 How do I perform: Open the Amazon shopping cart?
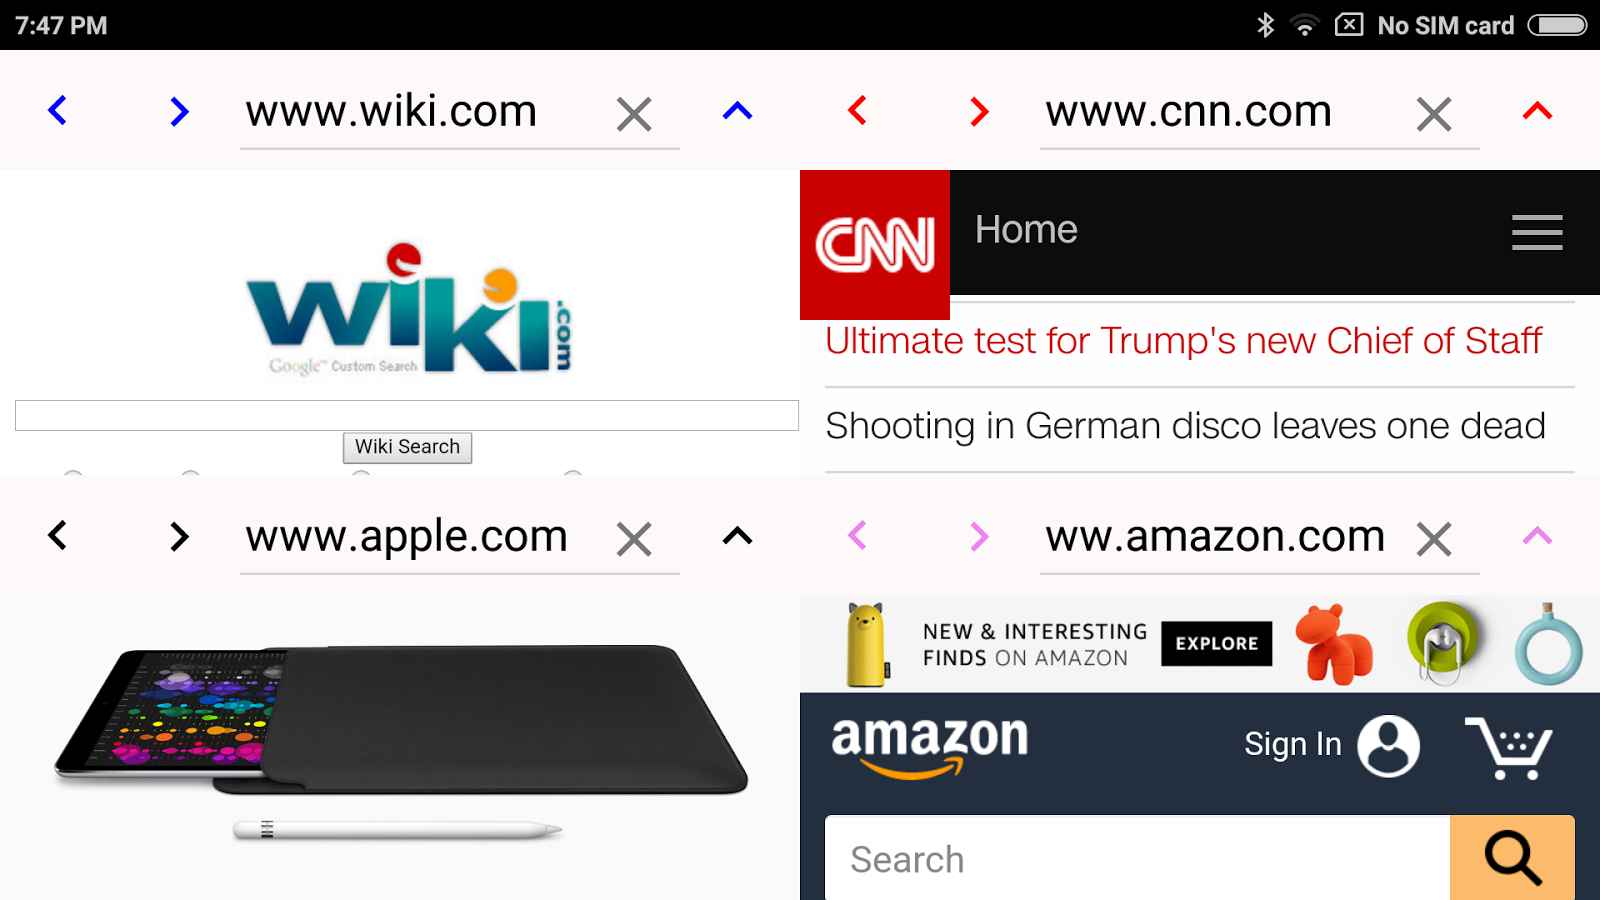pos(1508,747)
